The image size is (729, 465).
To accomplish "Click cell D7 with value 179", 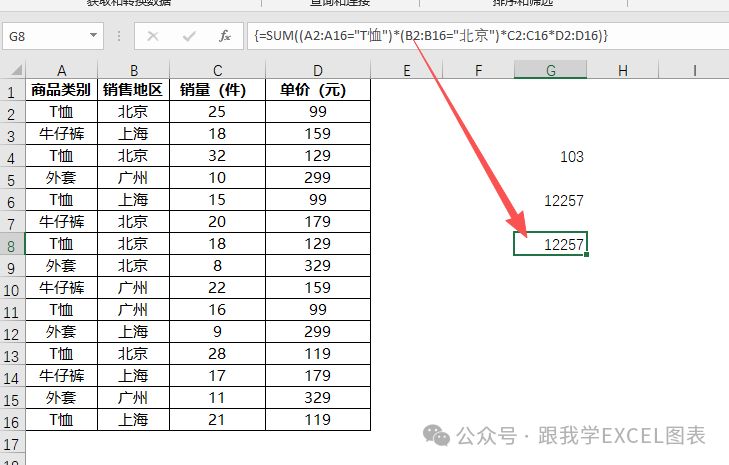I will [318, 222].
